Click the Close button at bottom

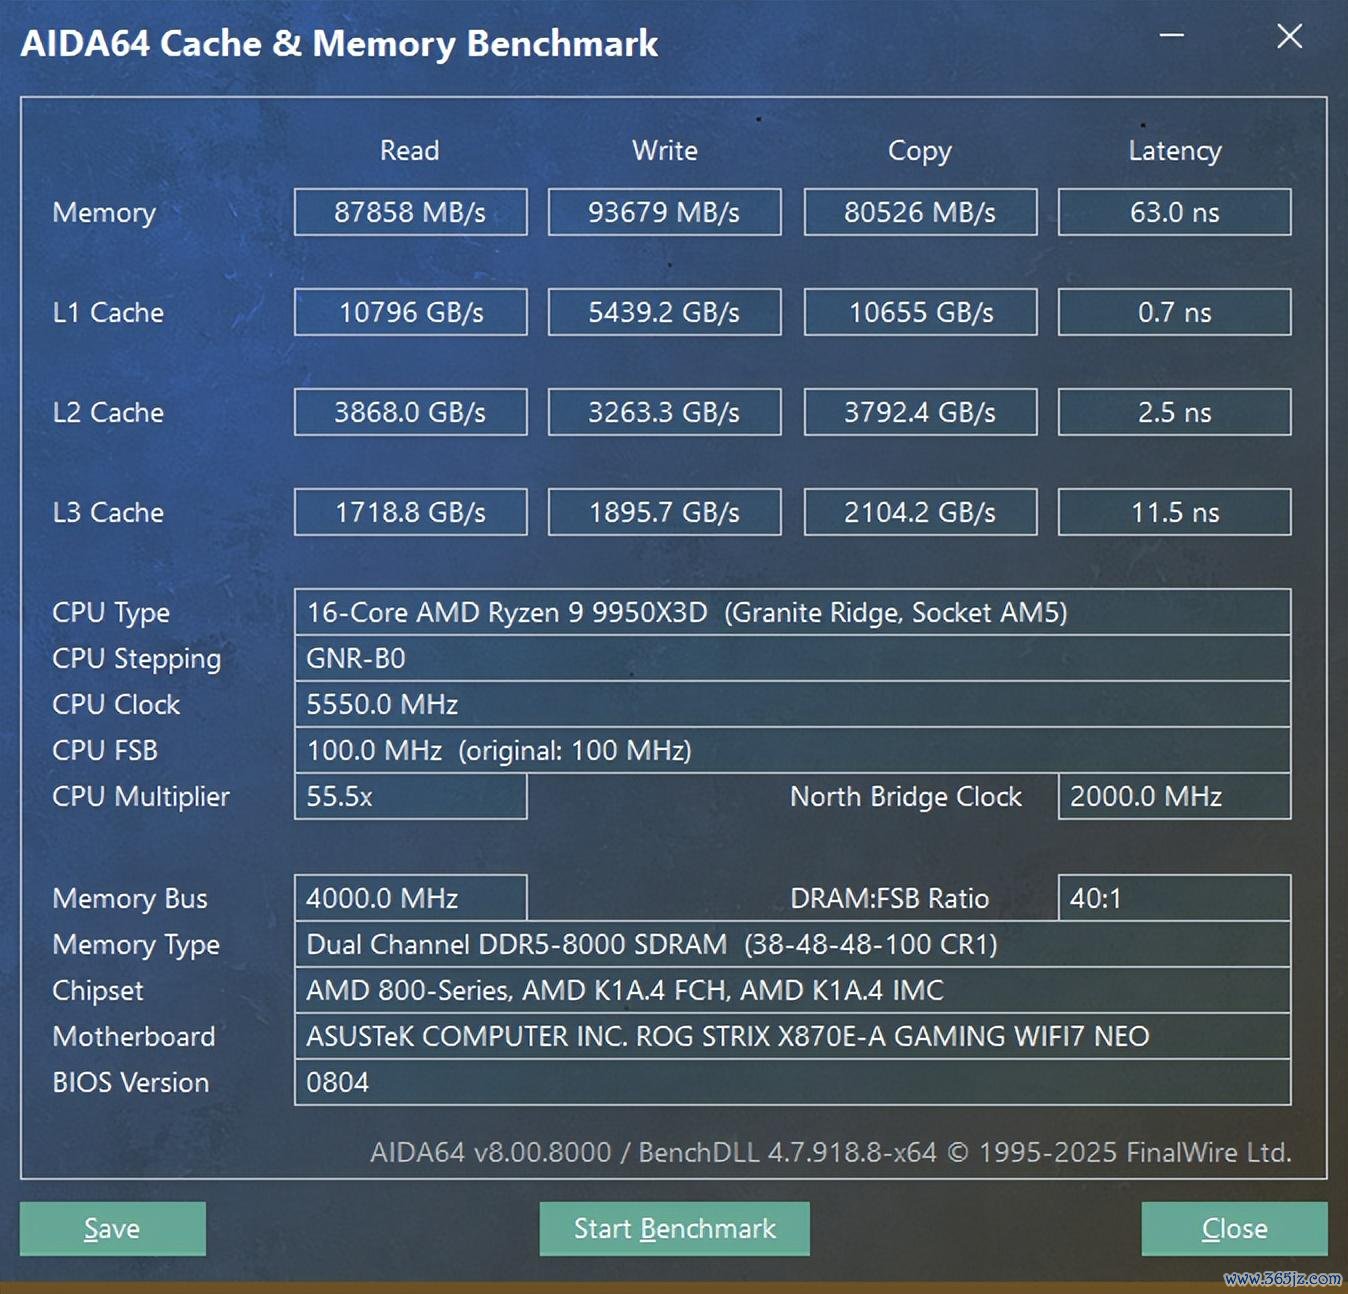(x=1234, y=1228)
